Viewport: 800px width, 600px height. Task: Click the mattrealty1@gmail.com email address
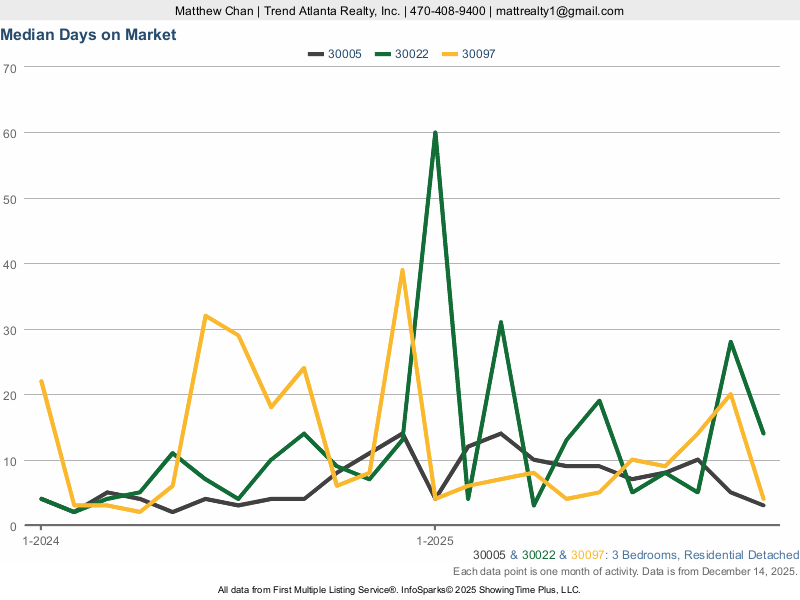[560, 11]
